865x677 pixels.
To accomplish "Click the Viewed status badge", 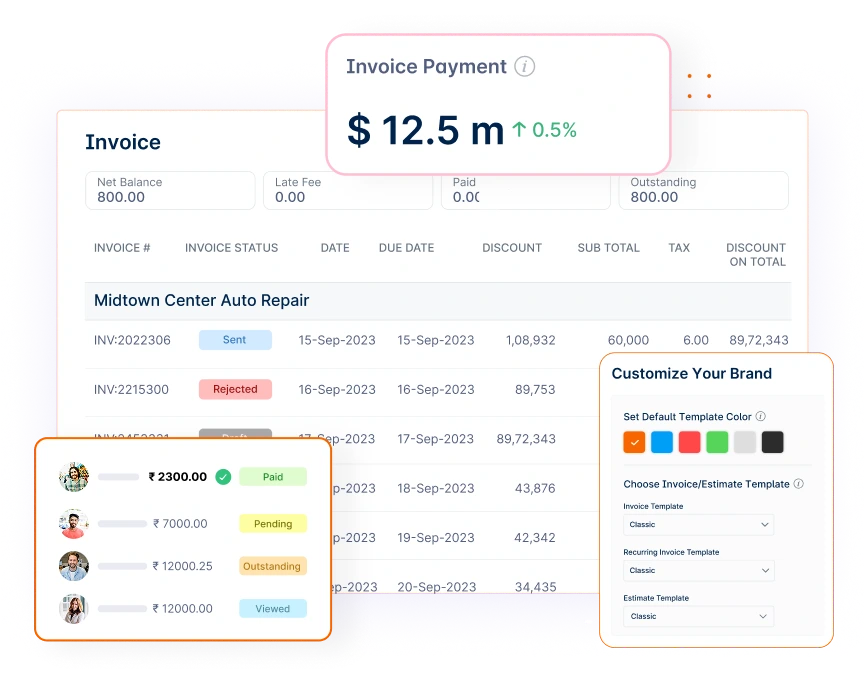I will 273,609.
